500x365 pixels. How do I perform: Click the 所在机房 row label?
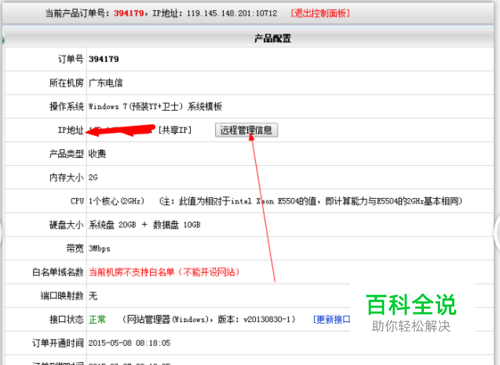(x=66, y=83)
